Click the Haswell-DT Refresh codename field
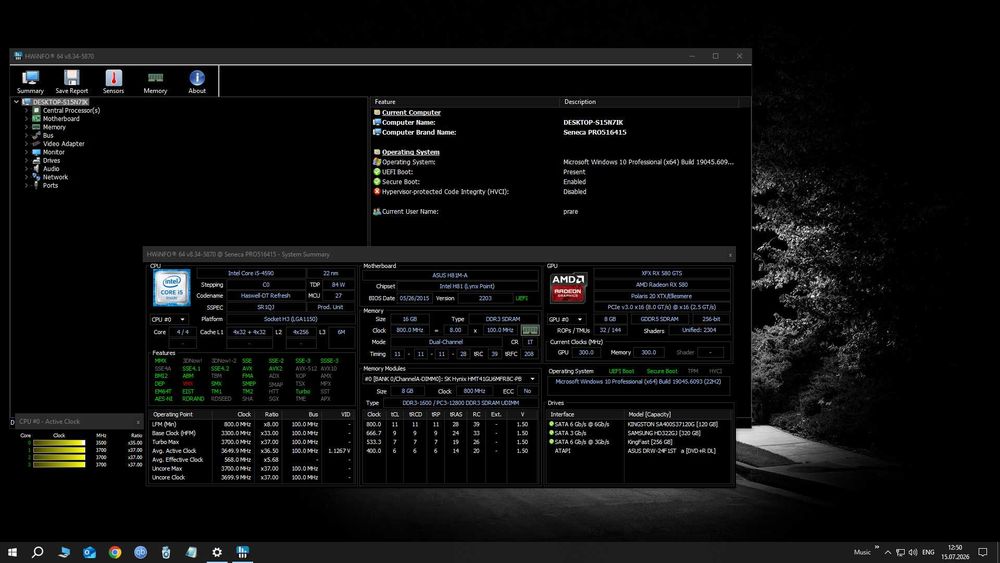Viewport: 1000px width, 563px height. [265, 296]
